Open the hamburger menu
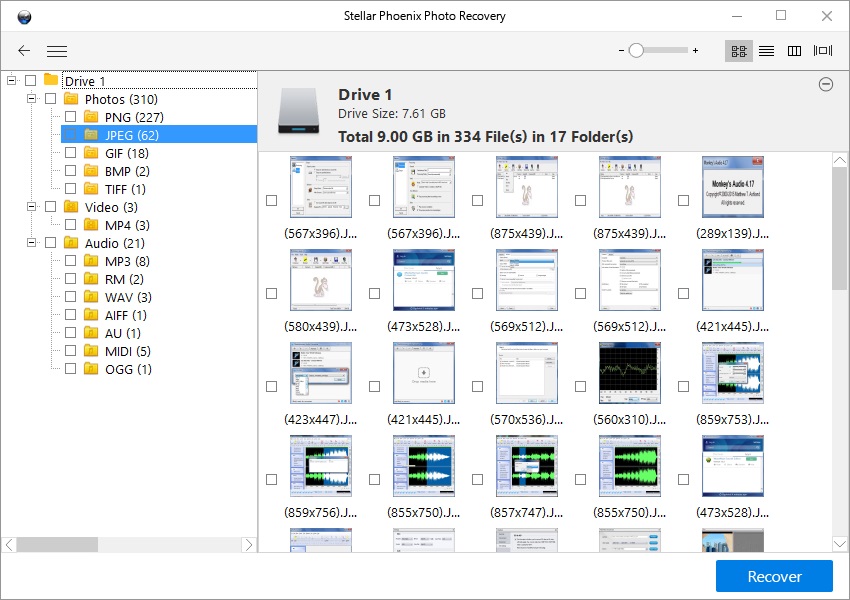This screenshot has height=600, width=850. coord(57,50)
